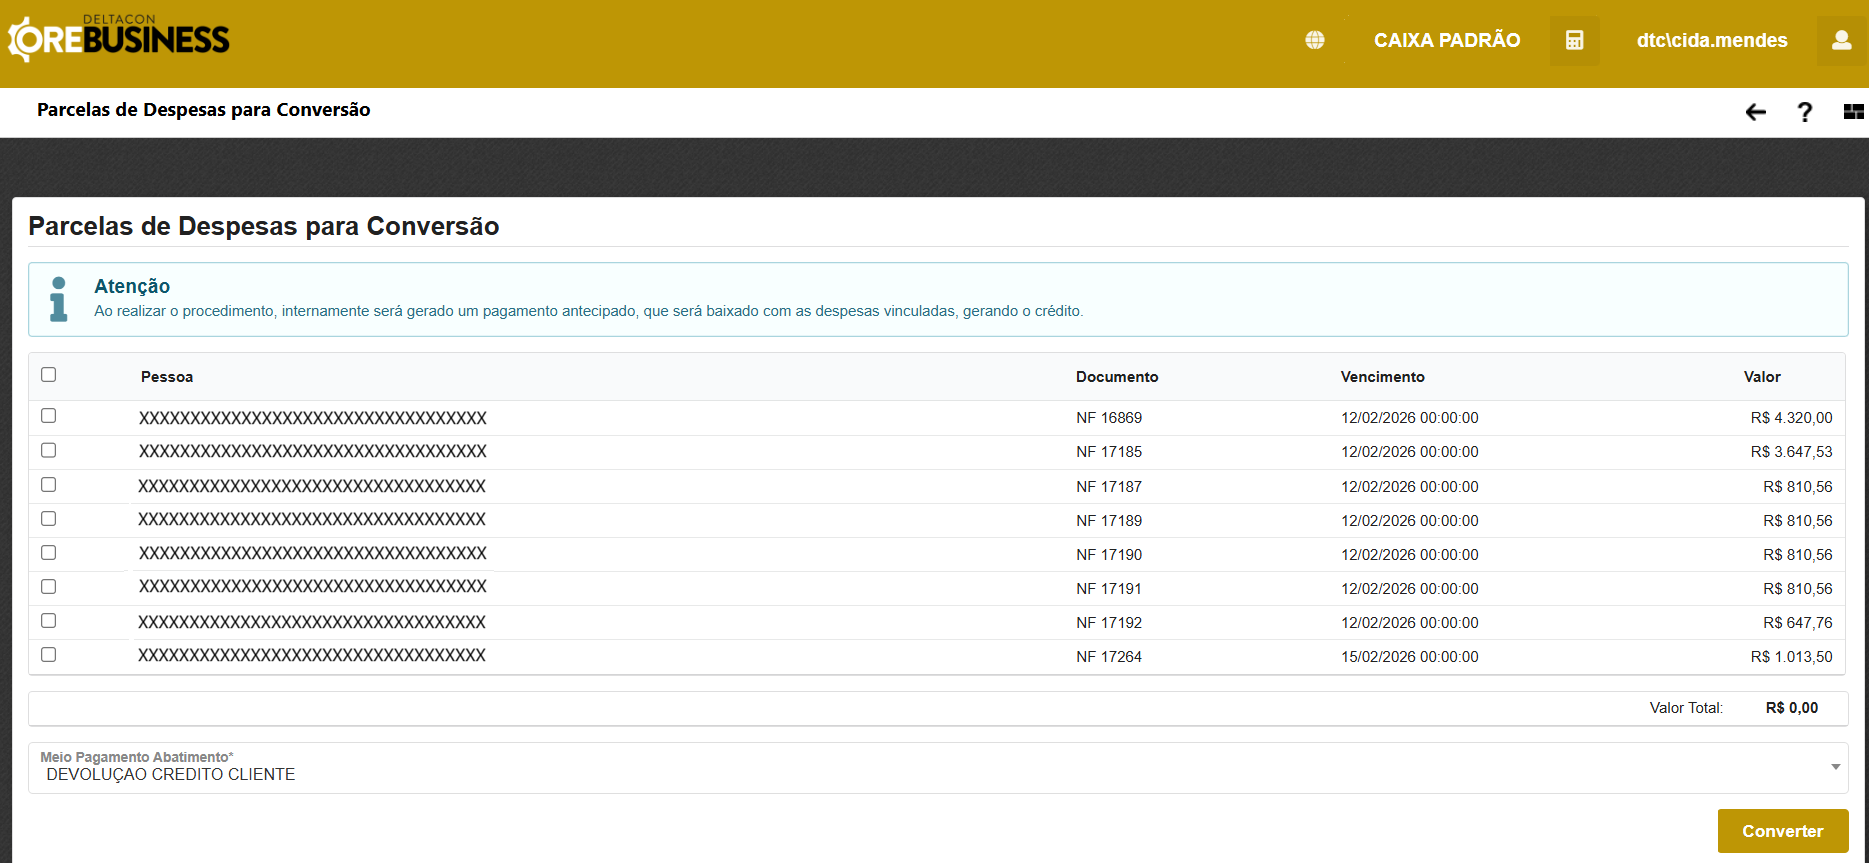
Task: Check the row for NF 17190
Action: (48, 553)
